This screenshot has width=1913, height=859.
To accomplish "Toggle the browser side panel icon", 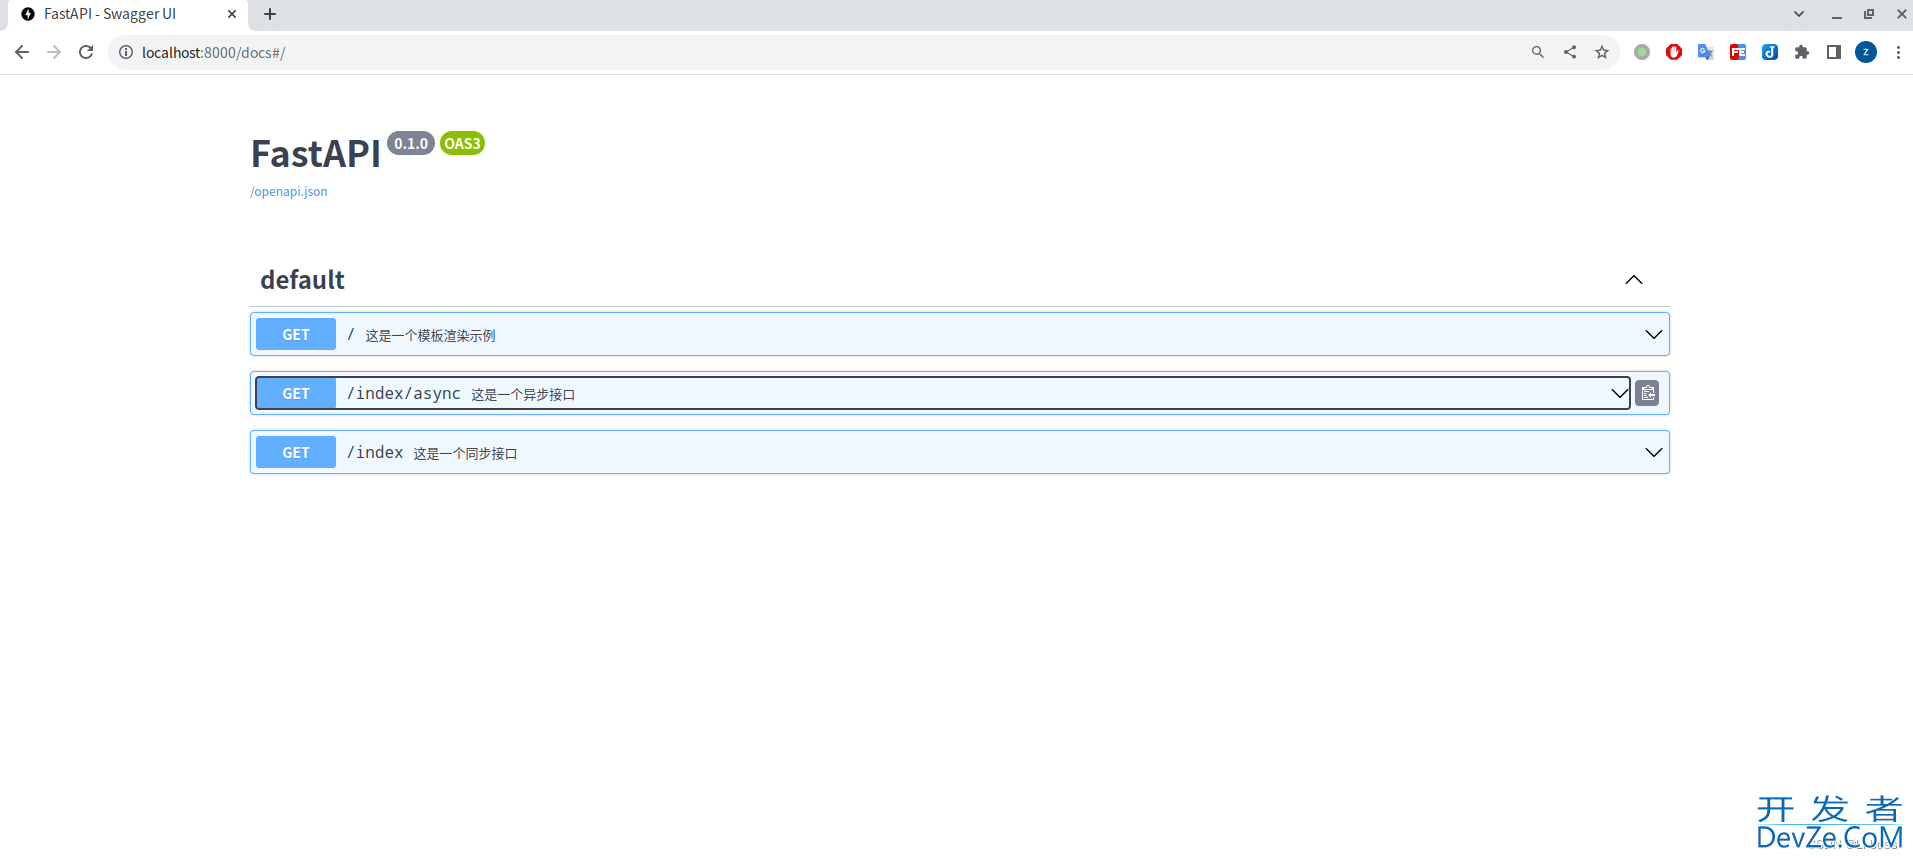I will 1834,52.
